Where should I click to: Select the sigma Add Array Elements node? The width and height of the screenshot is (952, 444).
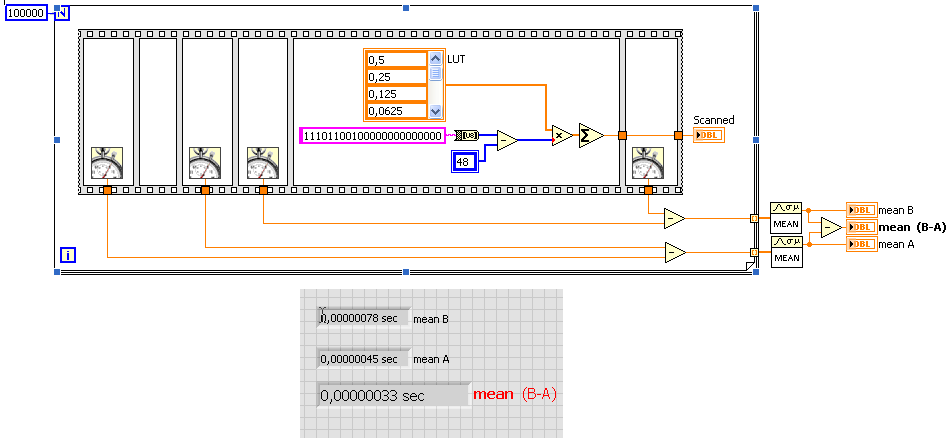click(x=591, y=136)
